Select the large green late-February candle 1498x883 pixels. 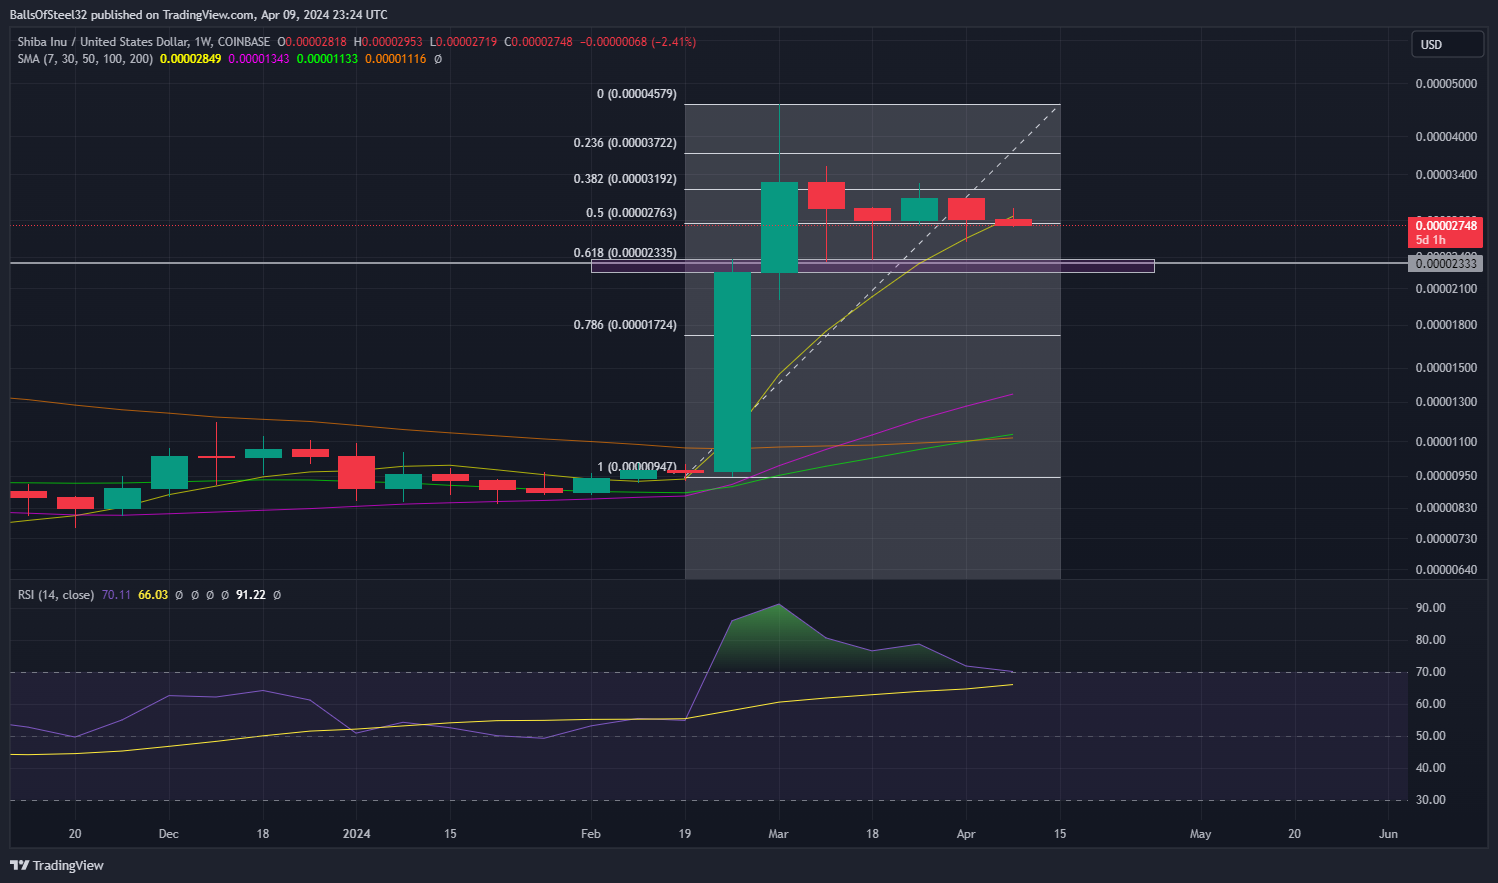(x=732, y=372)
